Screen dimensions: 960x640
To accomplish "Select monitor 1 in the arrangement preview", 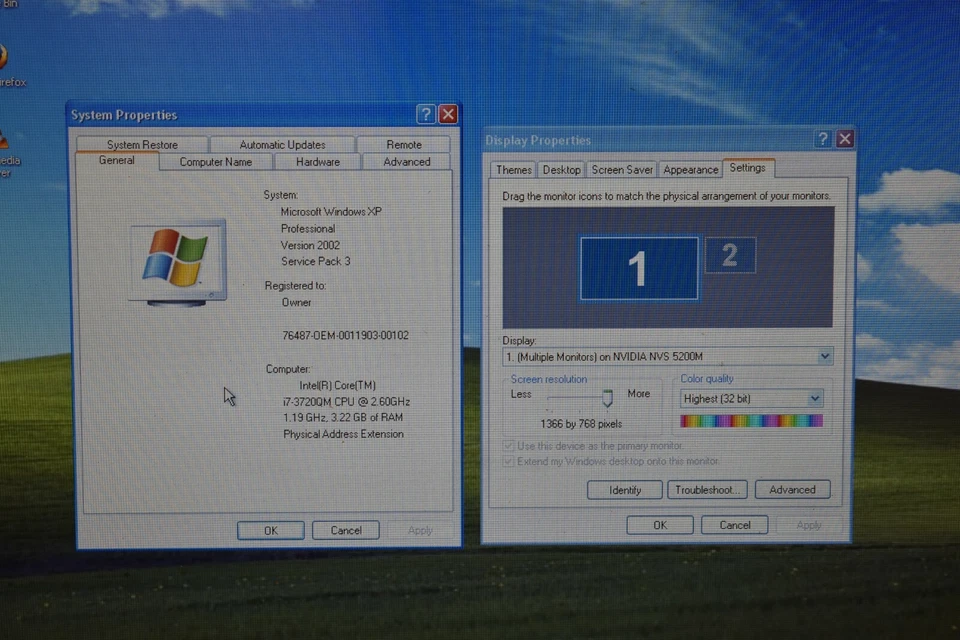I will [x=638, y=268].
